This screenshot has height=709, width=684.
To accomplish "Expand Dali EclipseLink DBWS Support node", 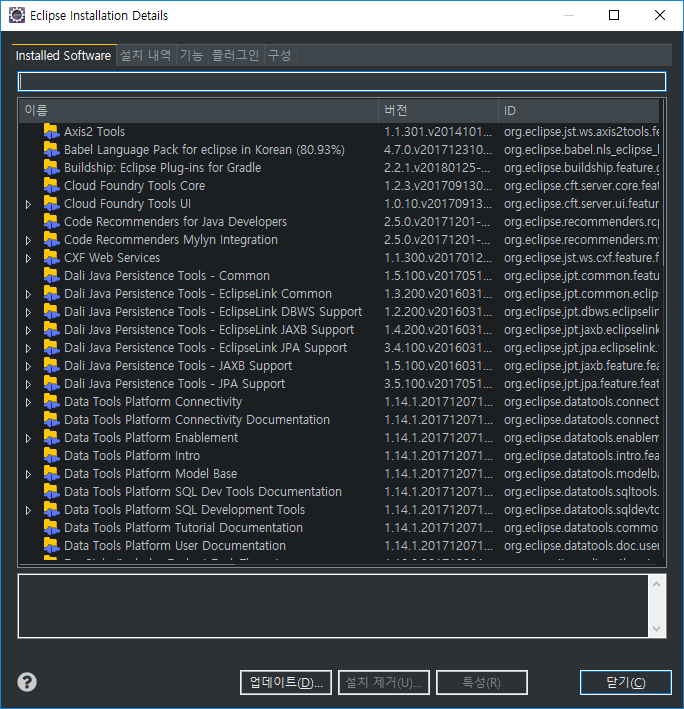I will 28,312.
